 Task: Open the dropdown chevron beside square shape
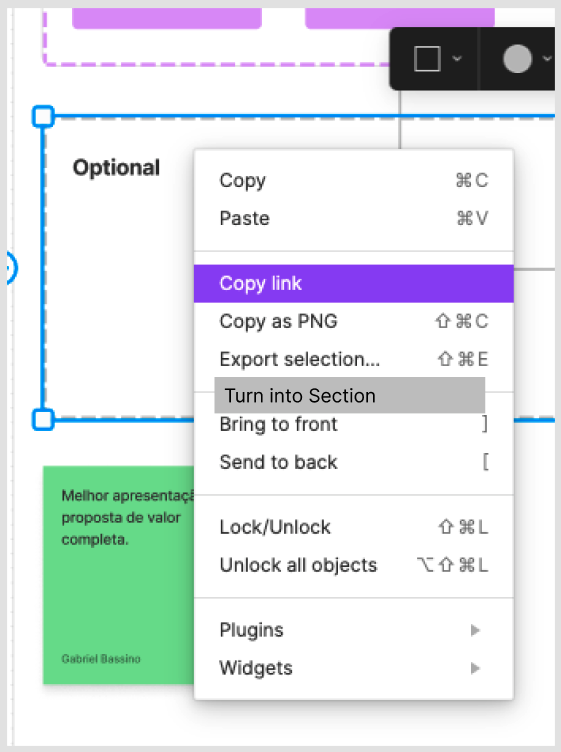(x=457, y=59)
